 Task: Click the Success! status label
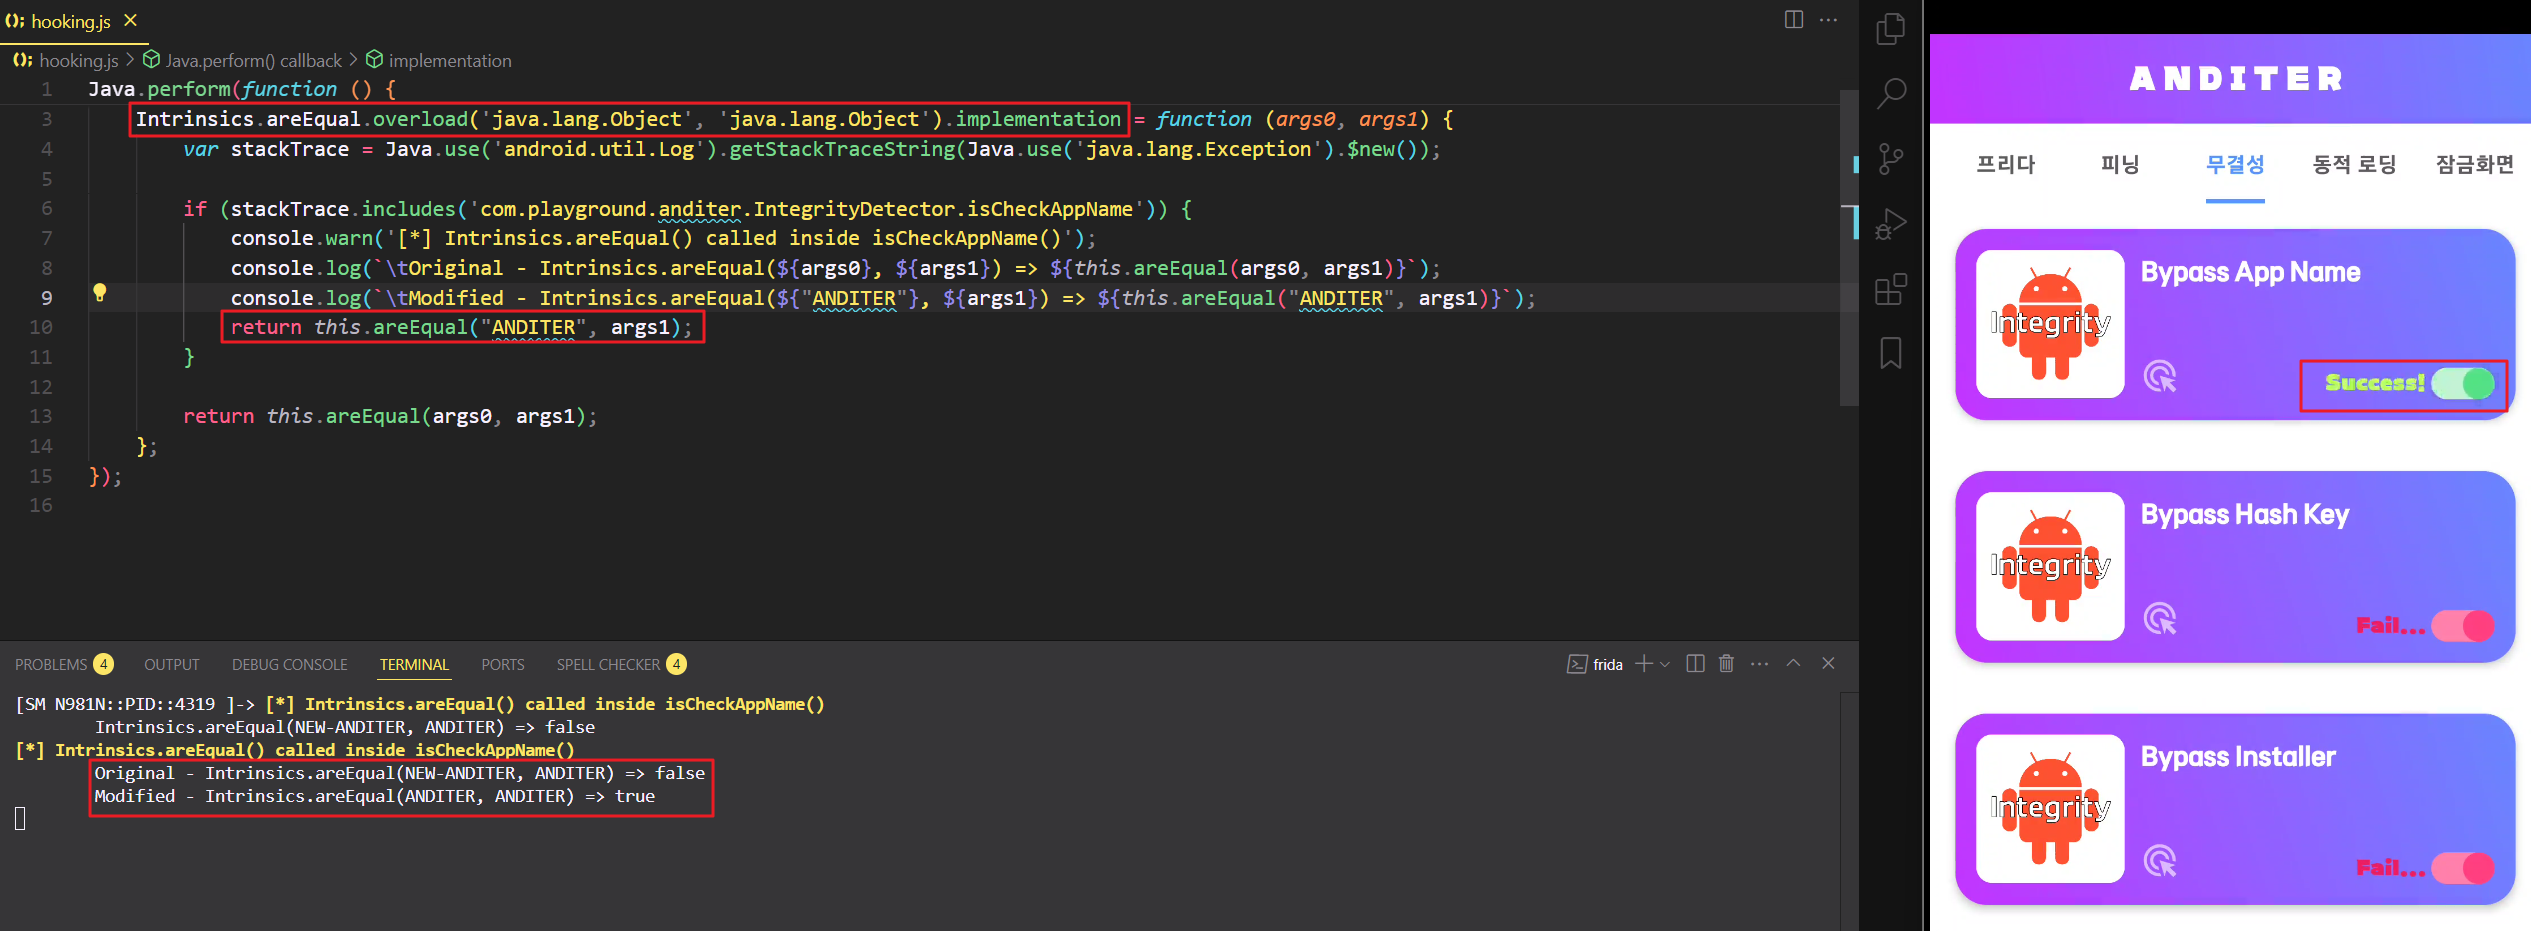[x=2375, y=383]
